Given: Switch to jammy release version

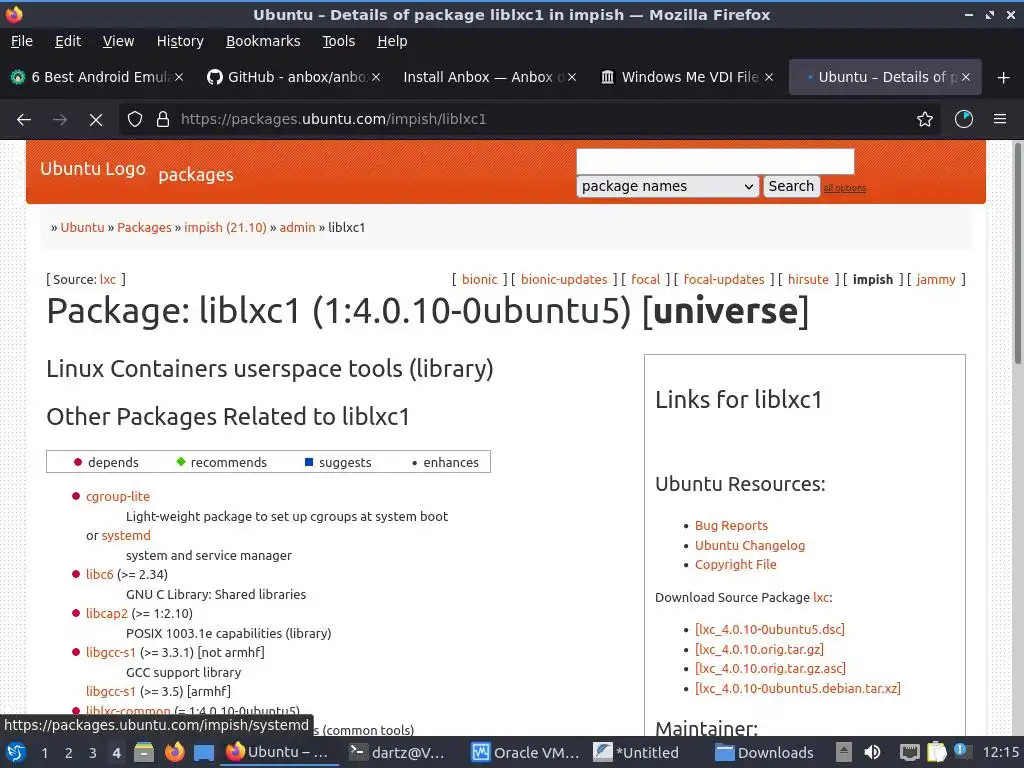Looking at the screenshot, I should [936, 280].
